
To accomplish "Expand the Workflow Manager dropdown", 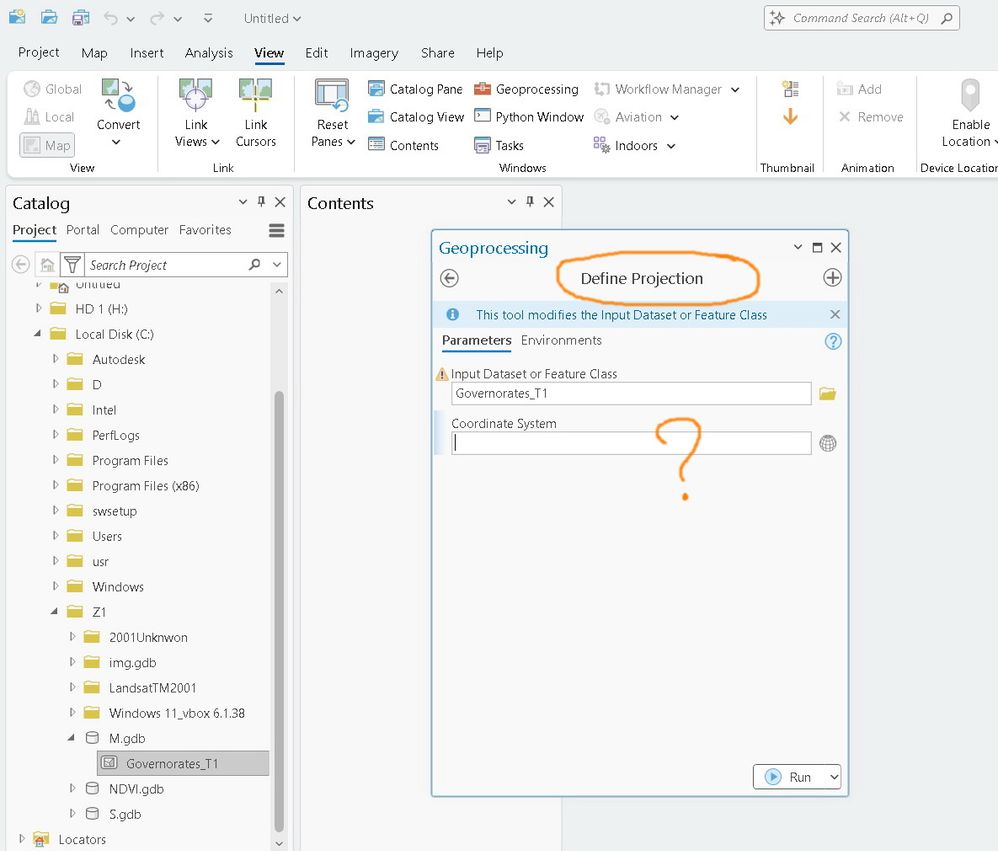I will [735, 90].
